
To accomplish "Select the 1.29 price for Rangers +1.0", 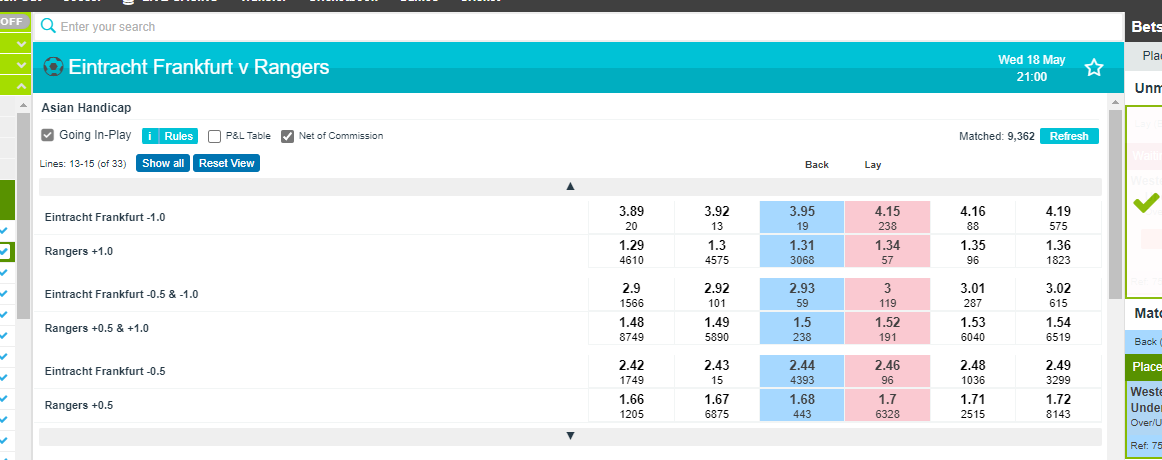I will (631, 251).
